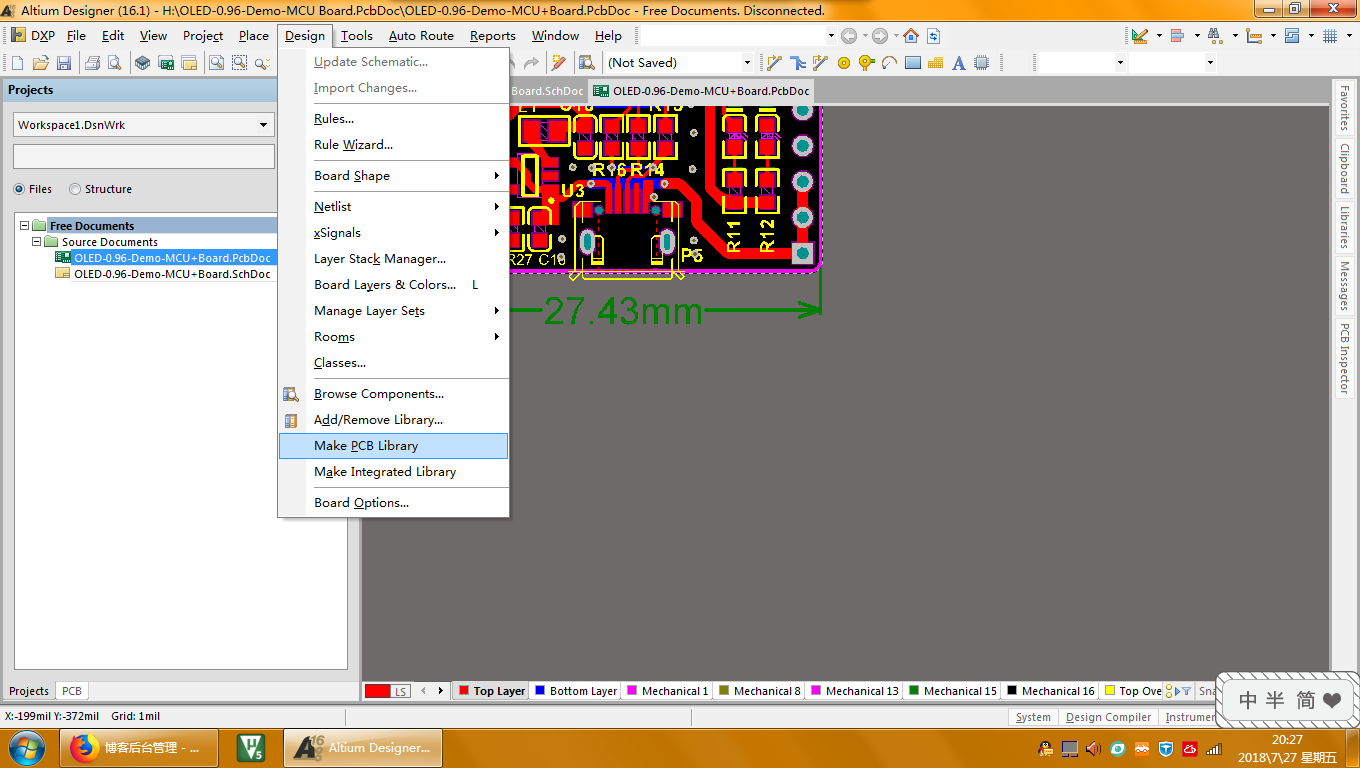The height and width of the screenshot is (768, 1360).
Task: Open the Tools menu
Action: [357, 36]
